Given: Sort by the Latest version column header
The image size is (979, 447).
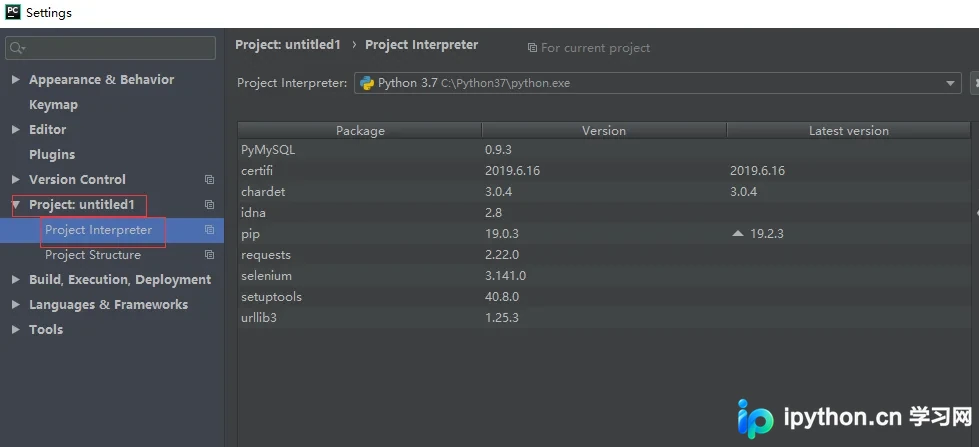Looking at the screenshot, I should [849, 130].
